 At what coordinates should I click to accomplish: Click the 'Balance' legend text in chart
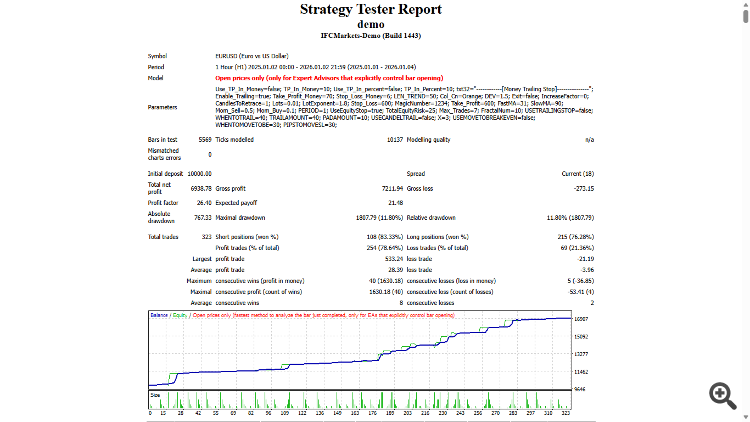pos(159,315)
